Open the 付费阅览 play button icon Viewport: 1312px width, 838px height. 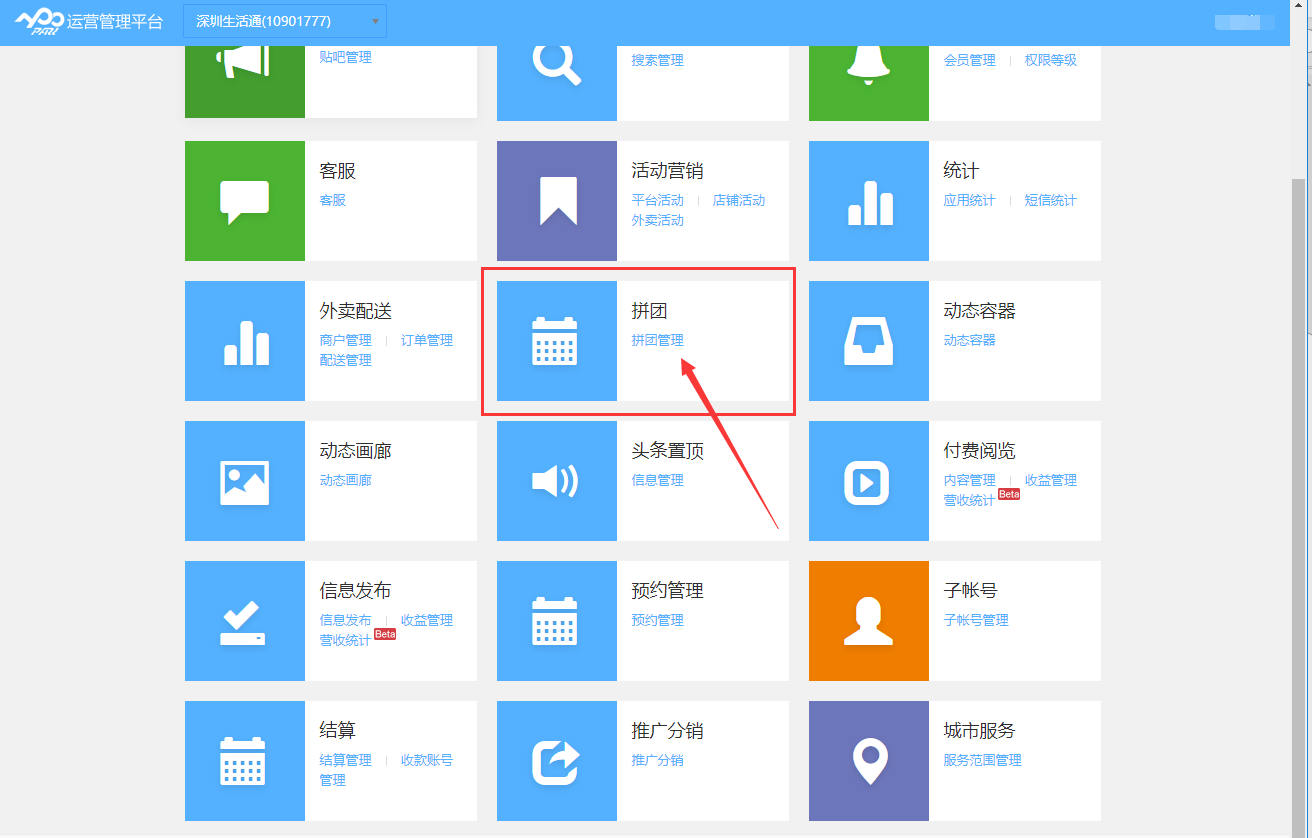pos(869,481)
